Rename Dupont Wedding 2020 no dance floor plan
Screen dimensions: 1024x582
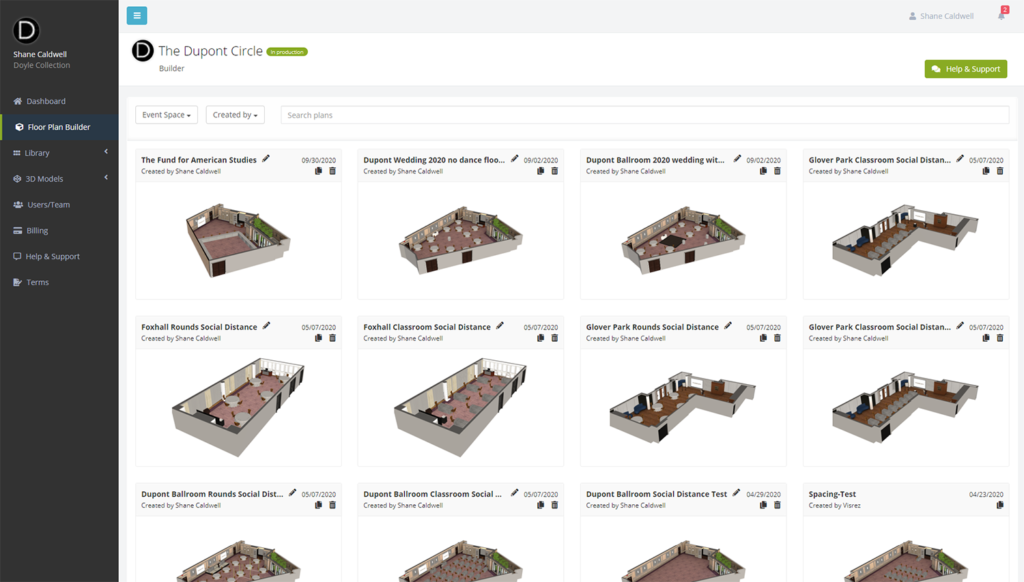pyautogui.click(x=515, y=159)
